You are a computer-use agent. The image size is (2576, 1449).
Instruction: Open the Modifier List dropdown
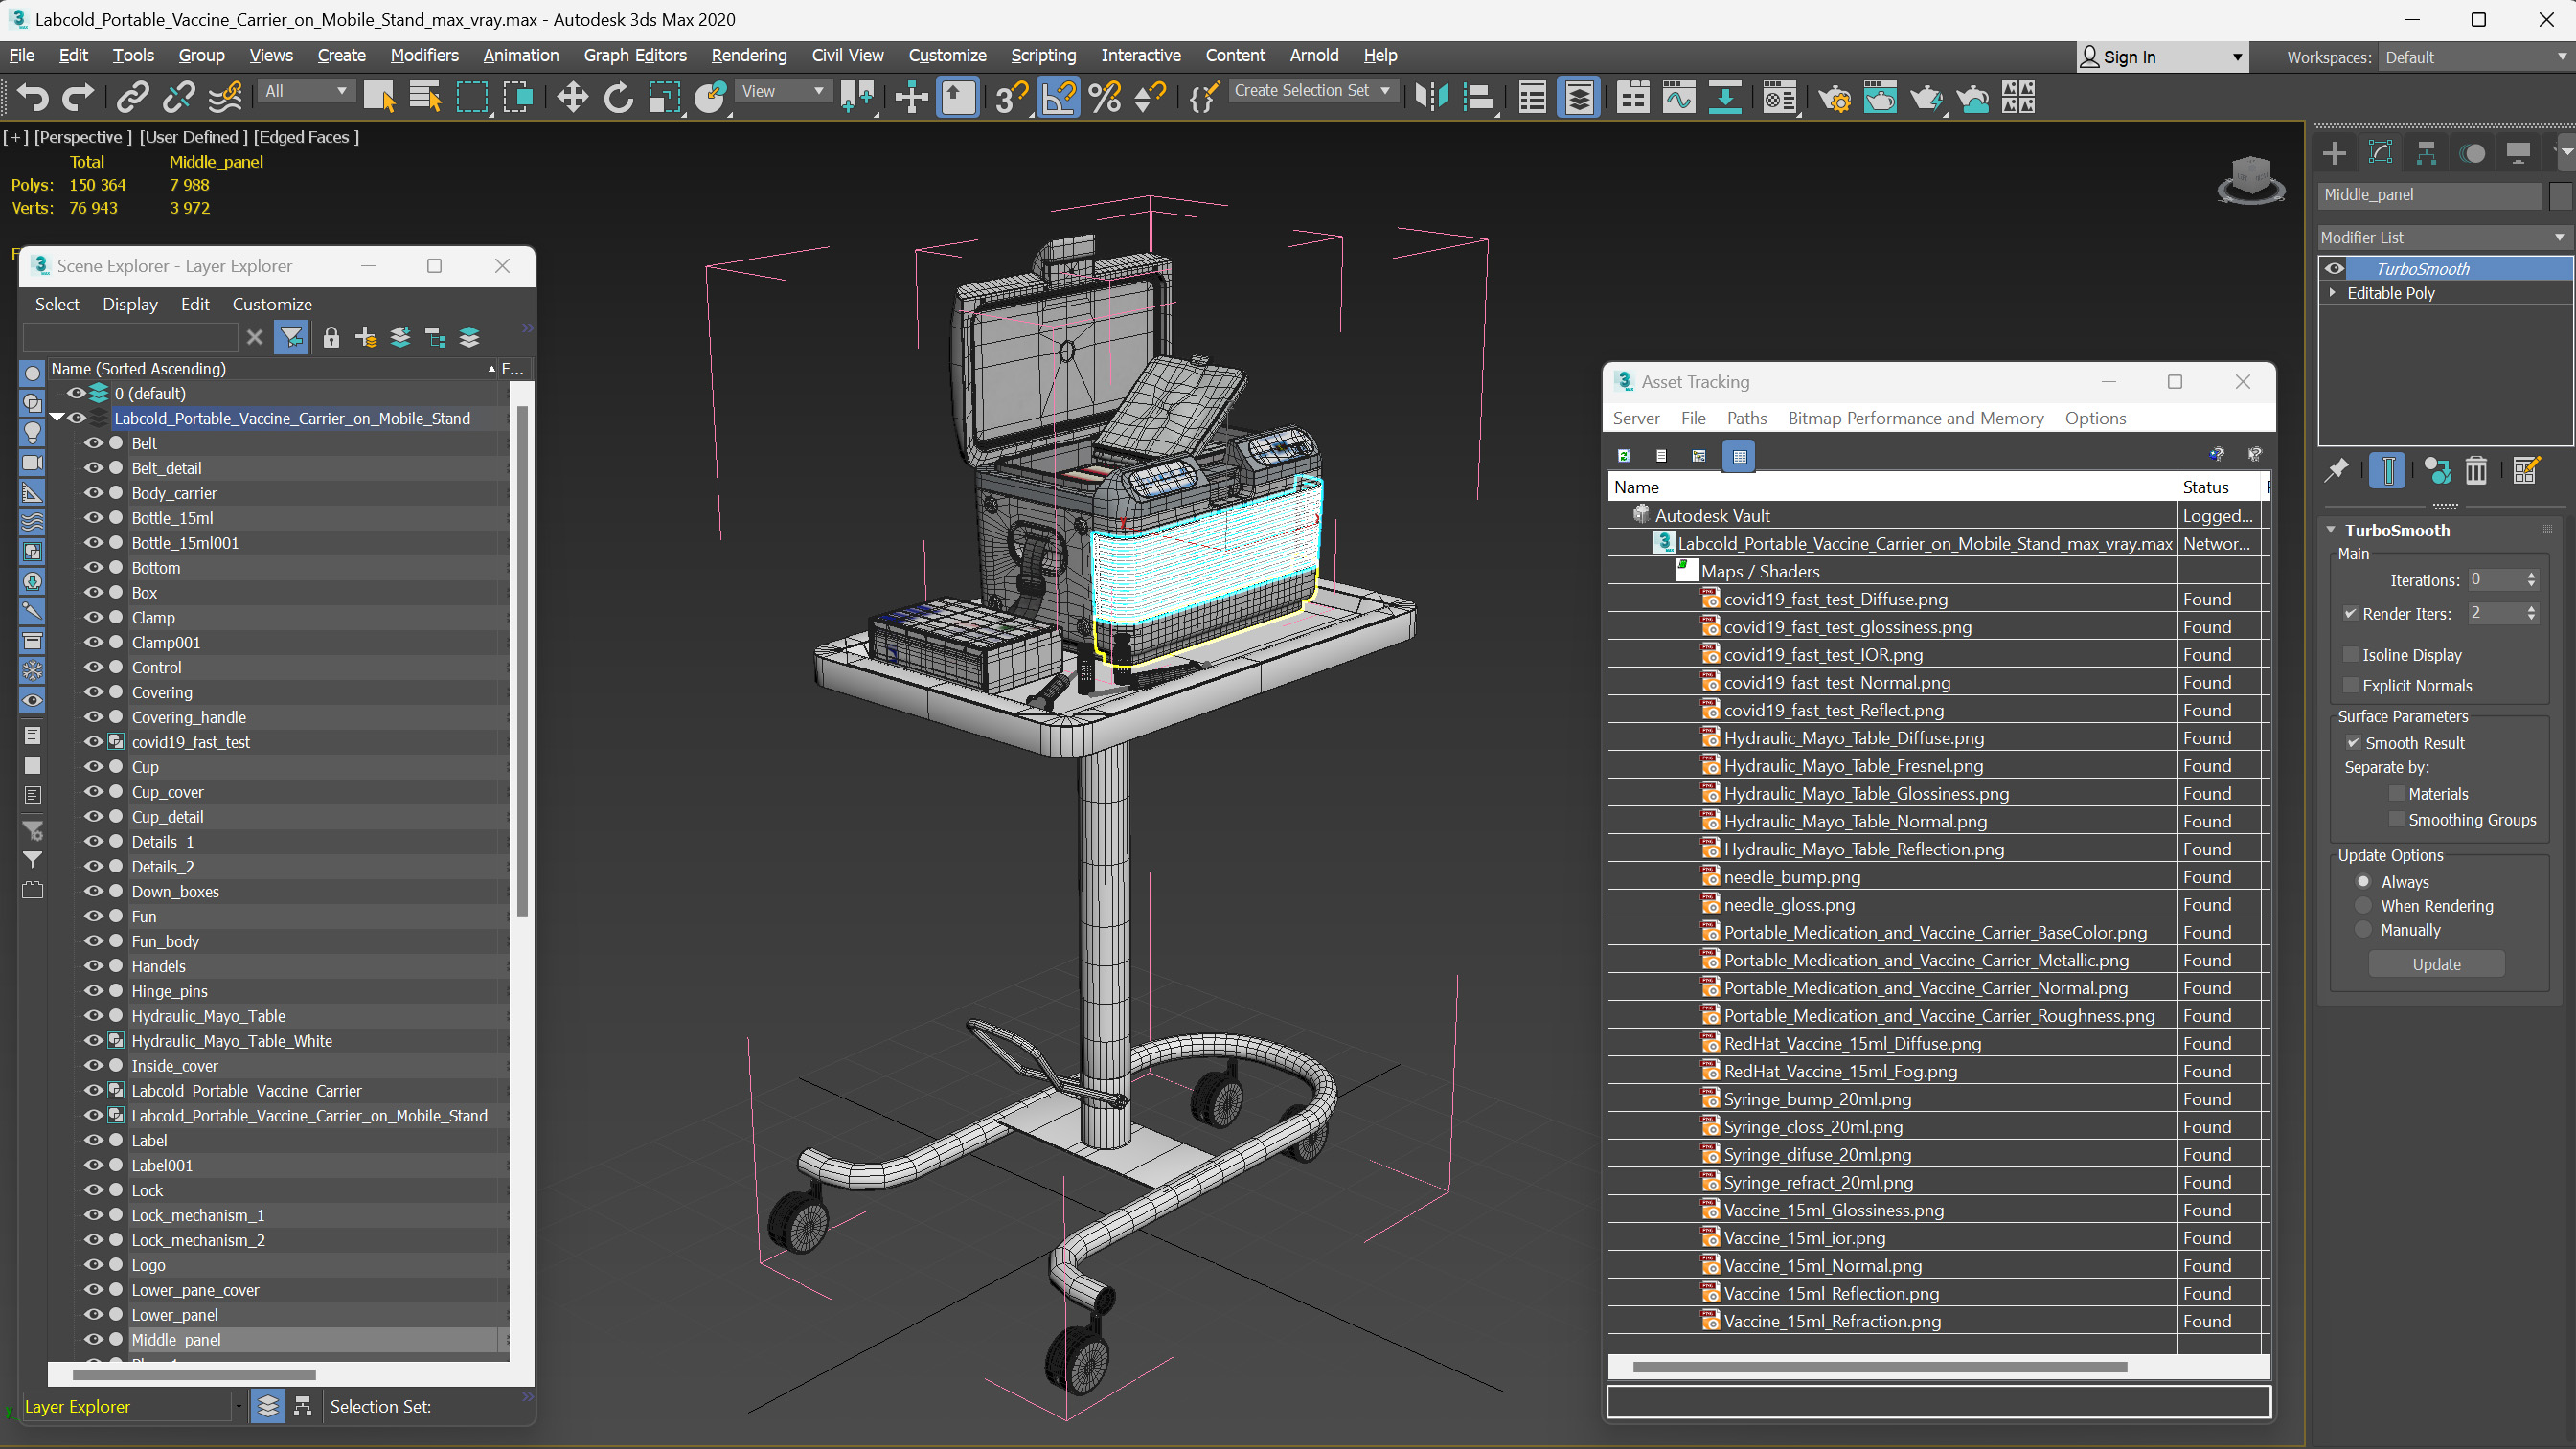click(x=2444, y=237)
